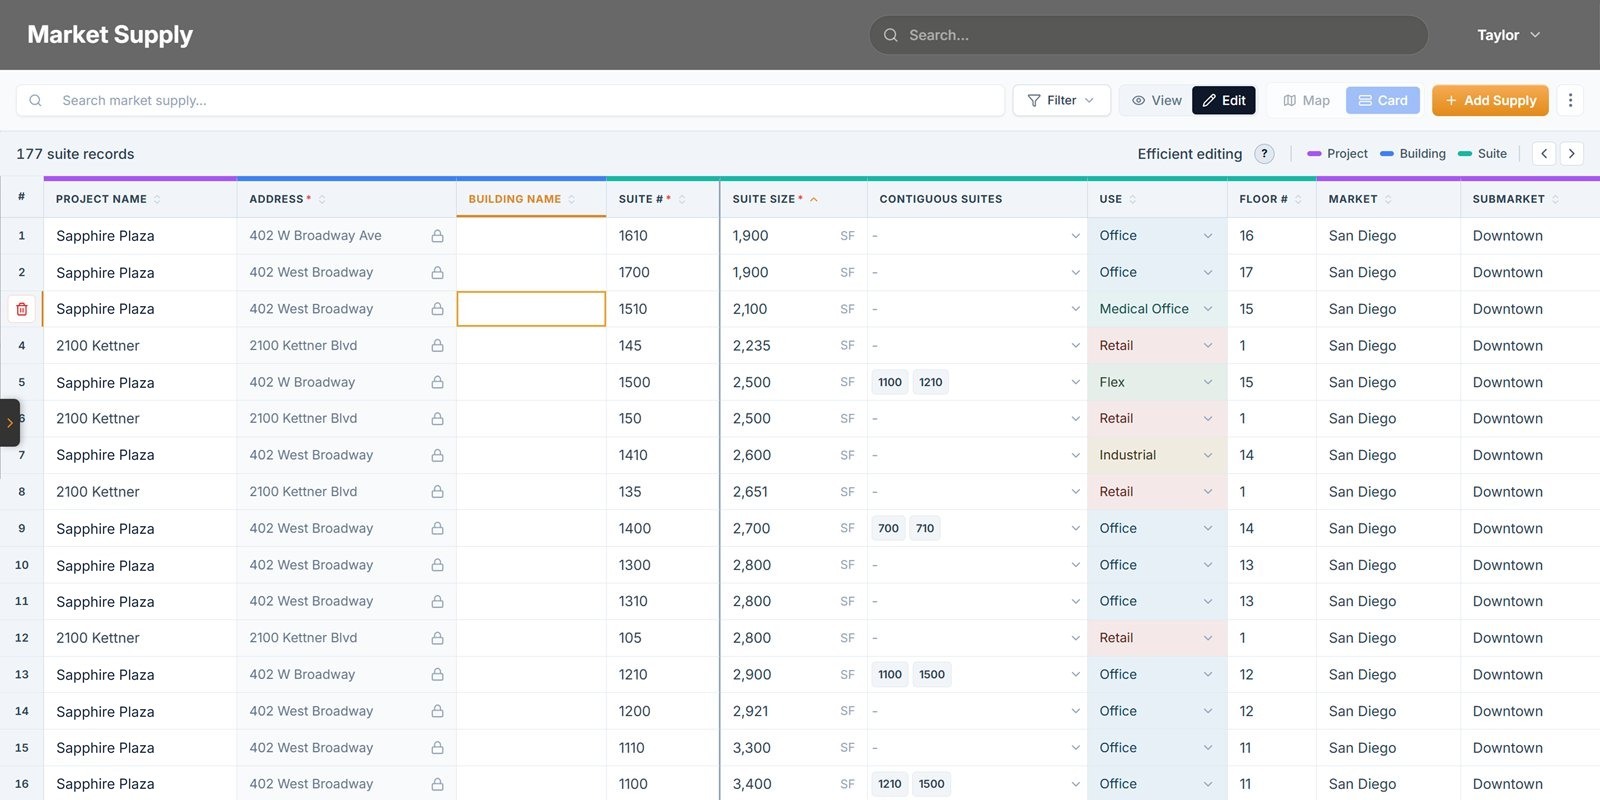
Task: Click the lock icon in row 4 address
Action: pos(437,345)
